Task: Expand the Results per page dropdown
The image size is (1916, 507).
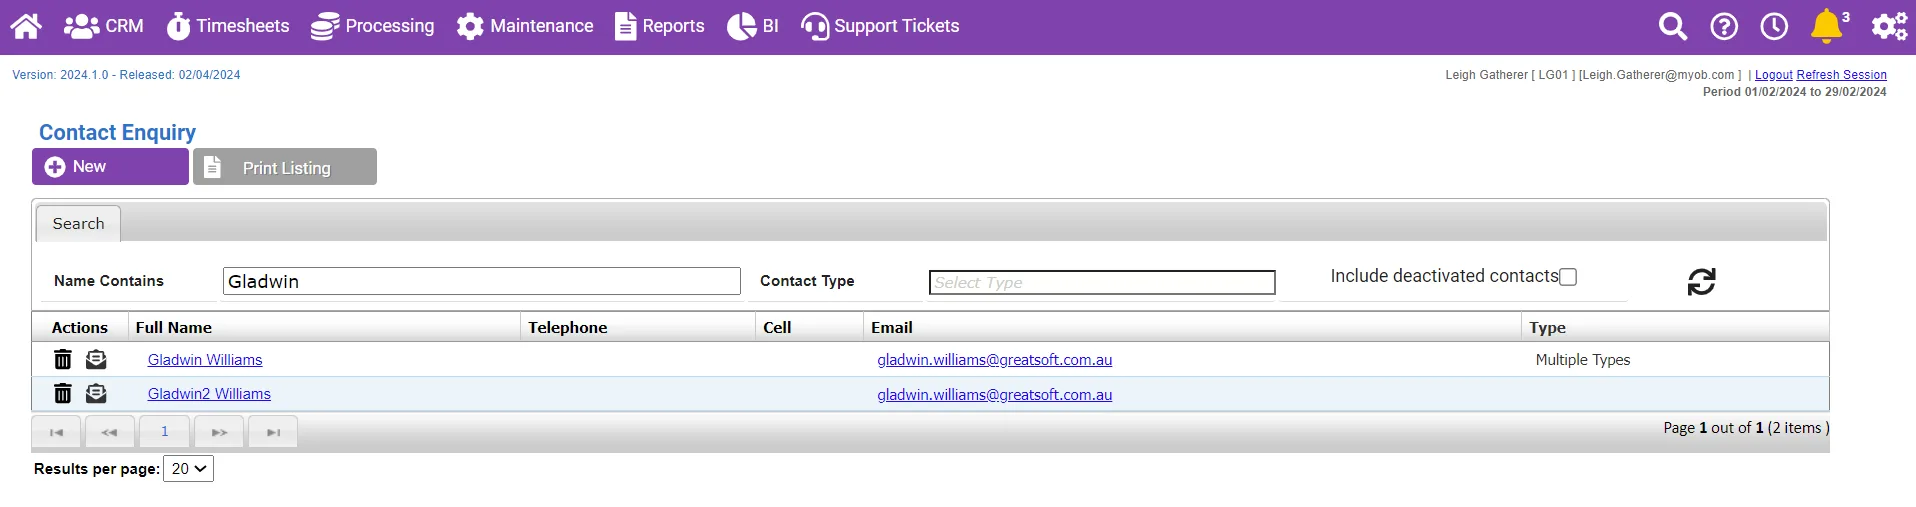Action: 188,469
